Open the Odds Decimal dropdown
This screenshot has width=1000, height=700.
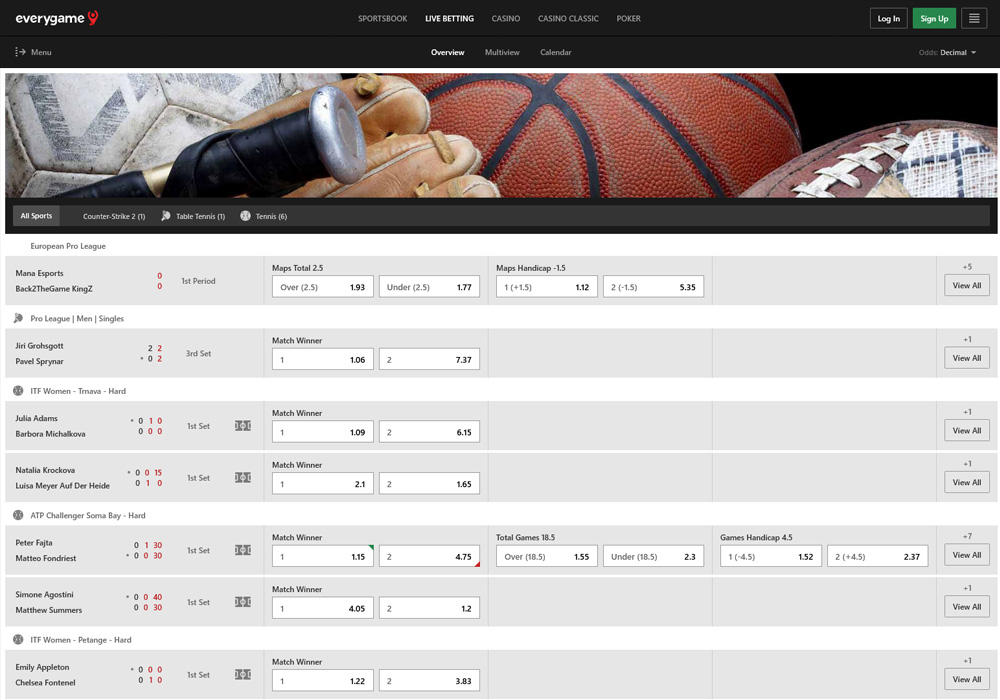[948, 52]
